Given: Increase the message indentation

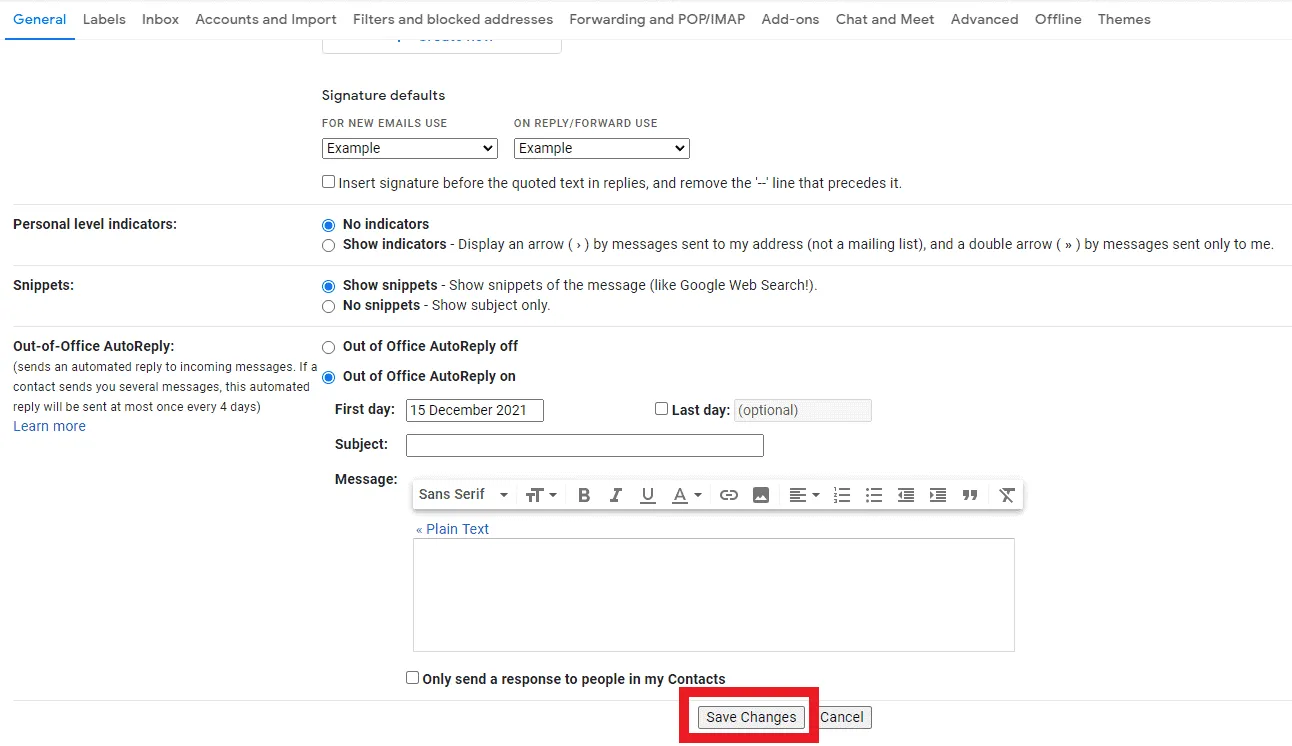Looking at the screenshot, I should 937,494.
